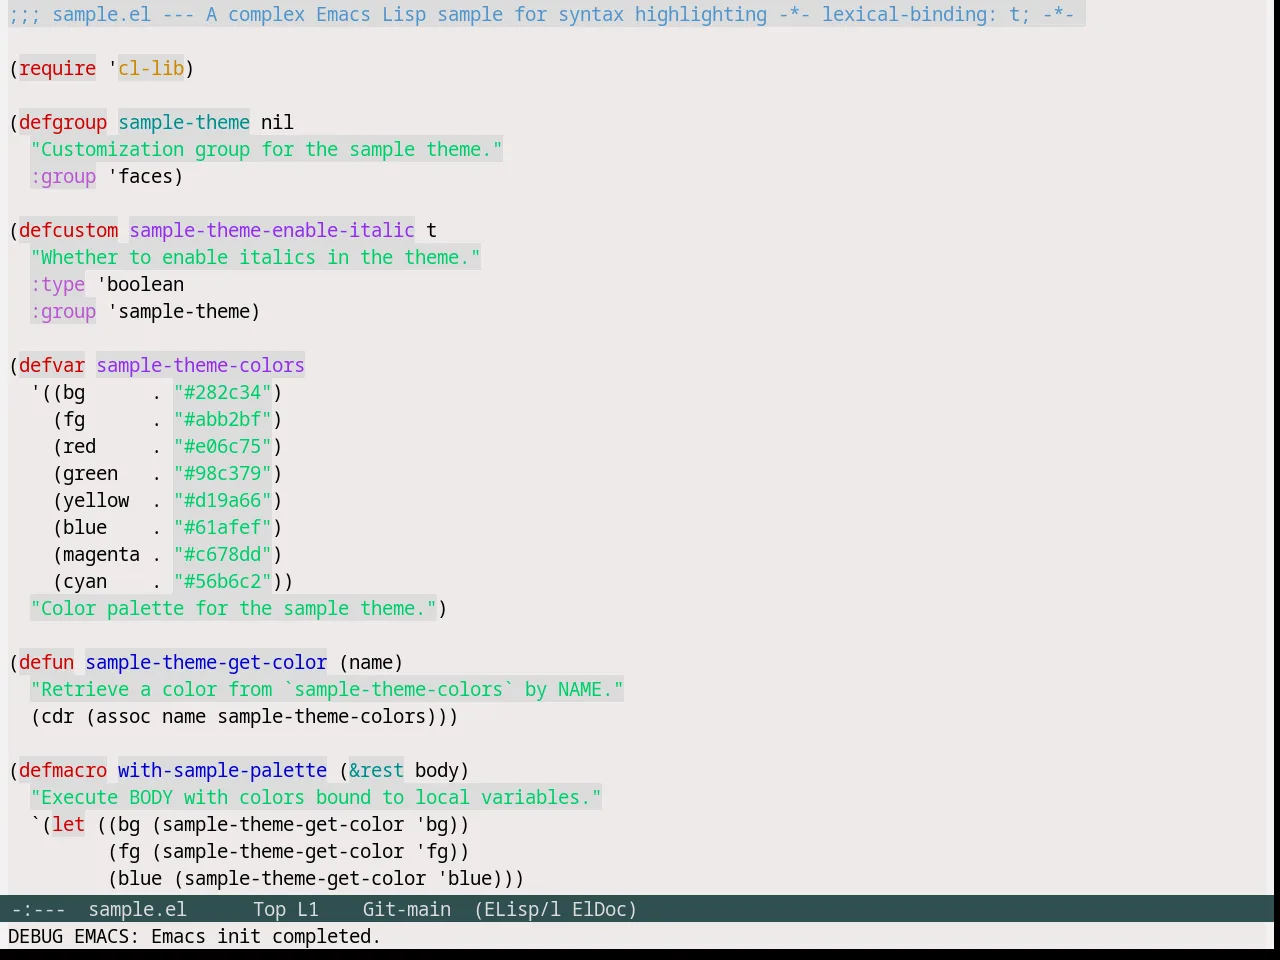Click the 'sample-theme-enable-italic' variable name
Screen dimensions: 1280x960
(x=272, y=230)
